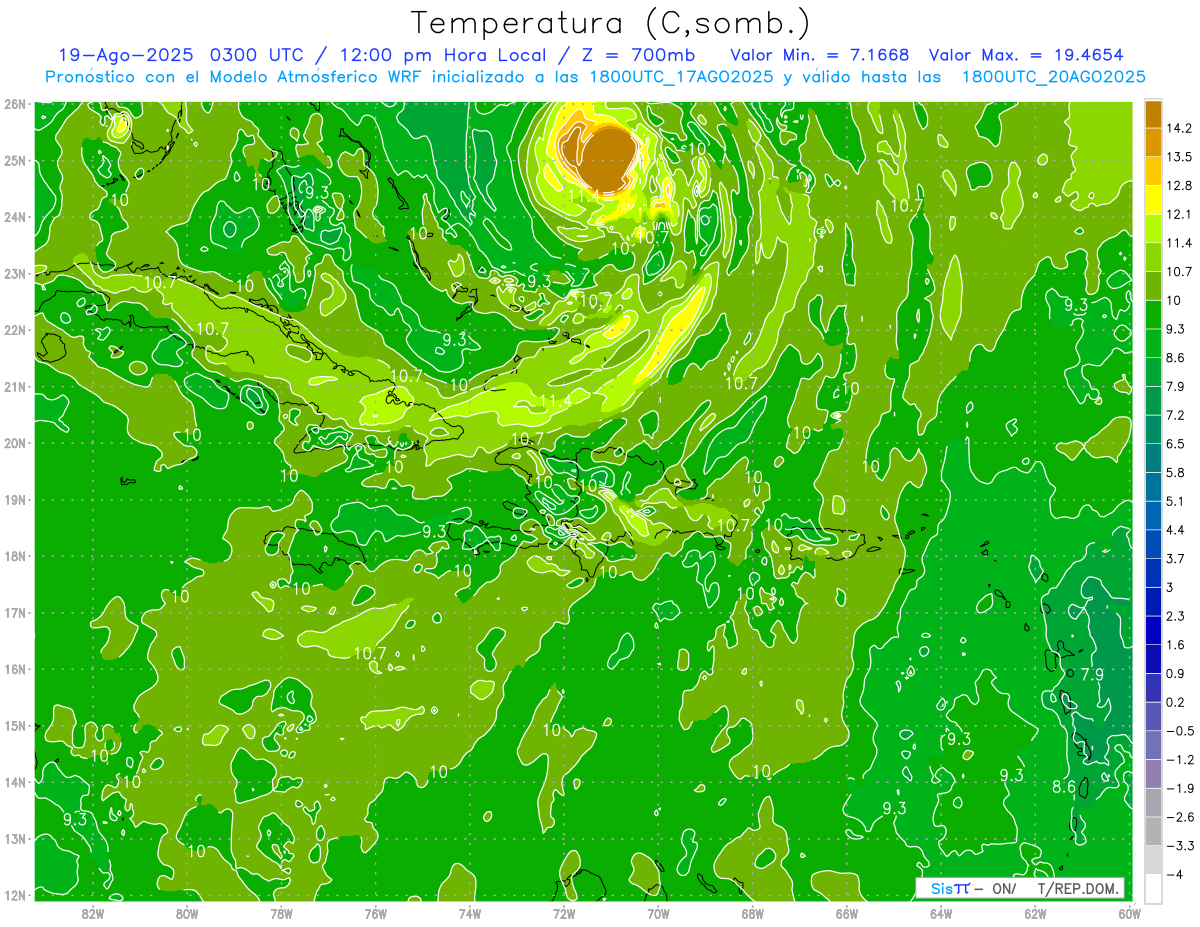Click the gray swatch between -2.6 and -3.3
The image size is (1200, 927).
click(1153, 831)
